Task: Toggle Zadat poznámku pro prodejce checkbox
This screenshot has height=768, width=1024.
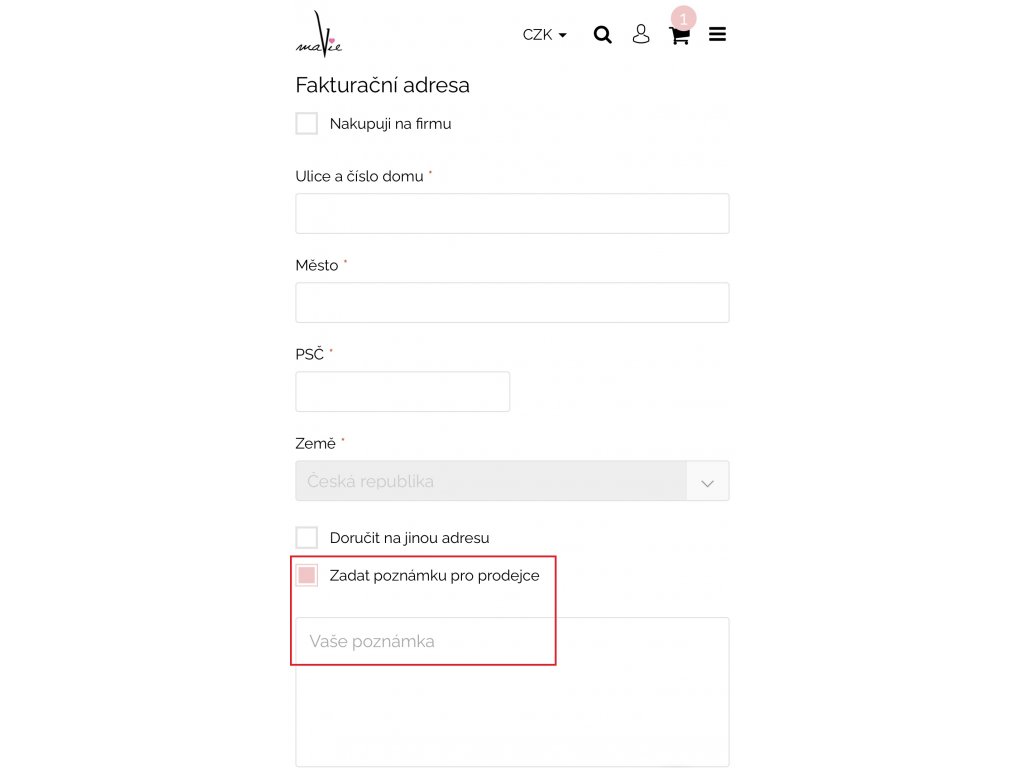Action: [x=307, y=575]
